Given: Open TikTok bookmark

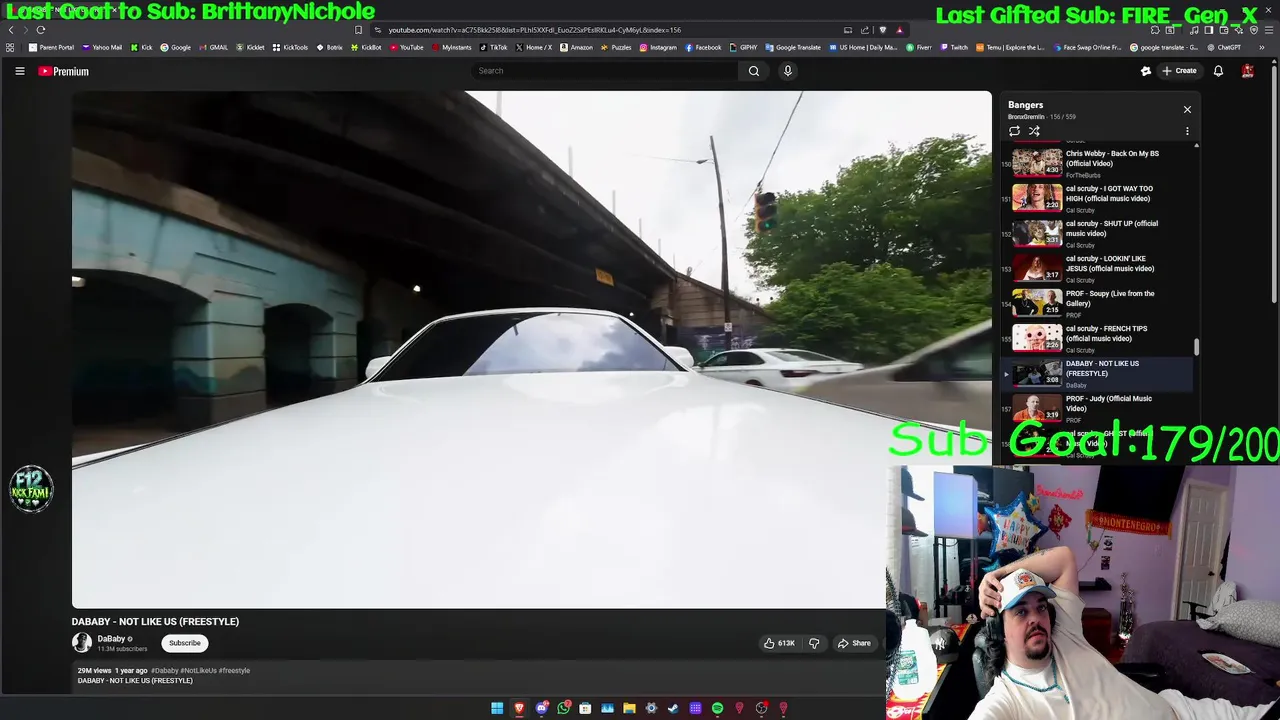Looking at the screenshot, I should pos(494,47).
